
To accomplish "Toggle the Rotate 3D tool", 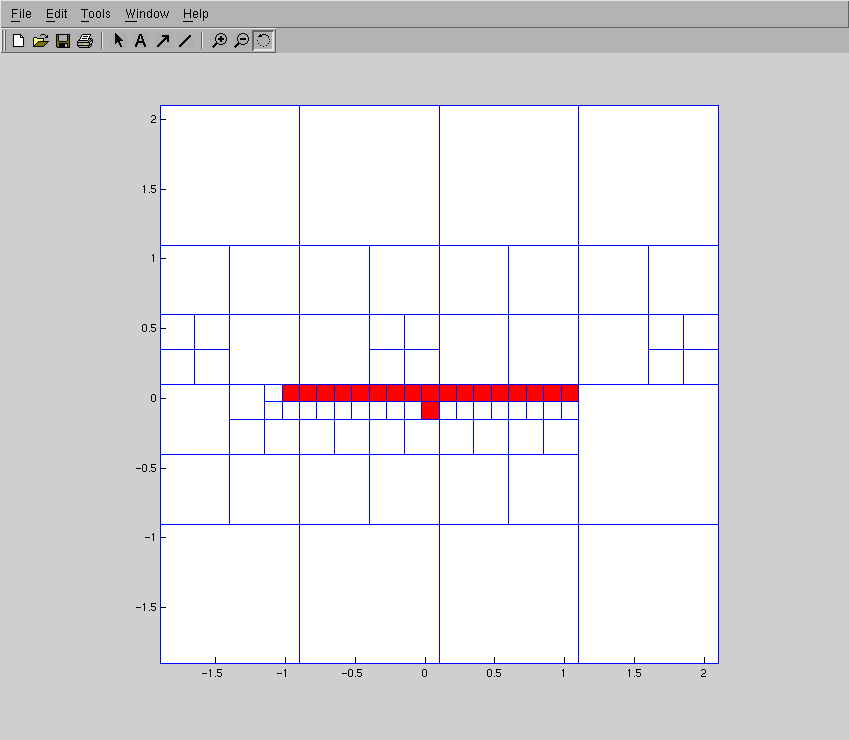I will click(x=263, y=41).
